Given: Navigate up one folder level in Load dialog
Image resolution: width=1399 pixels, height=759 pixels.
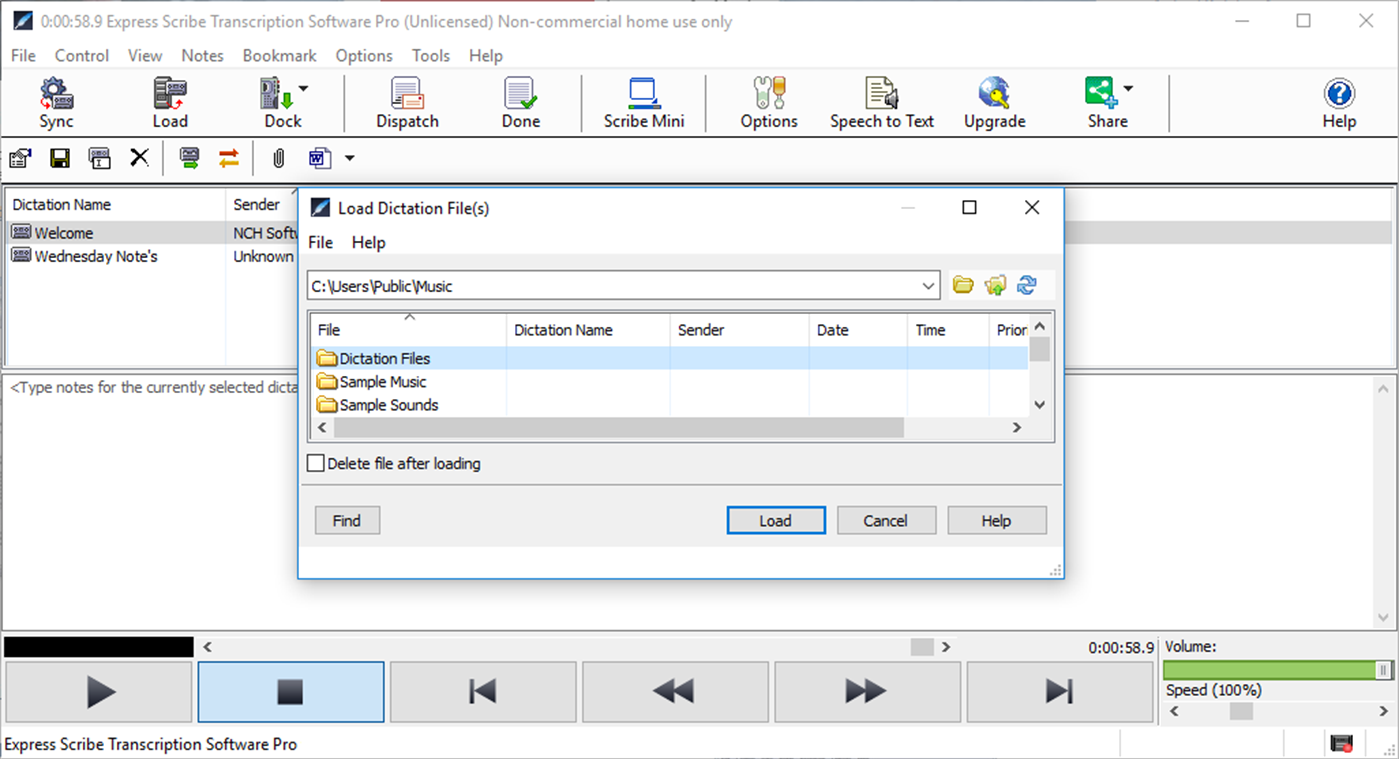Looking at the screenshot, I should 995,285.
